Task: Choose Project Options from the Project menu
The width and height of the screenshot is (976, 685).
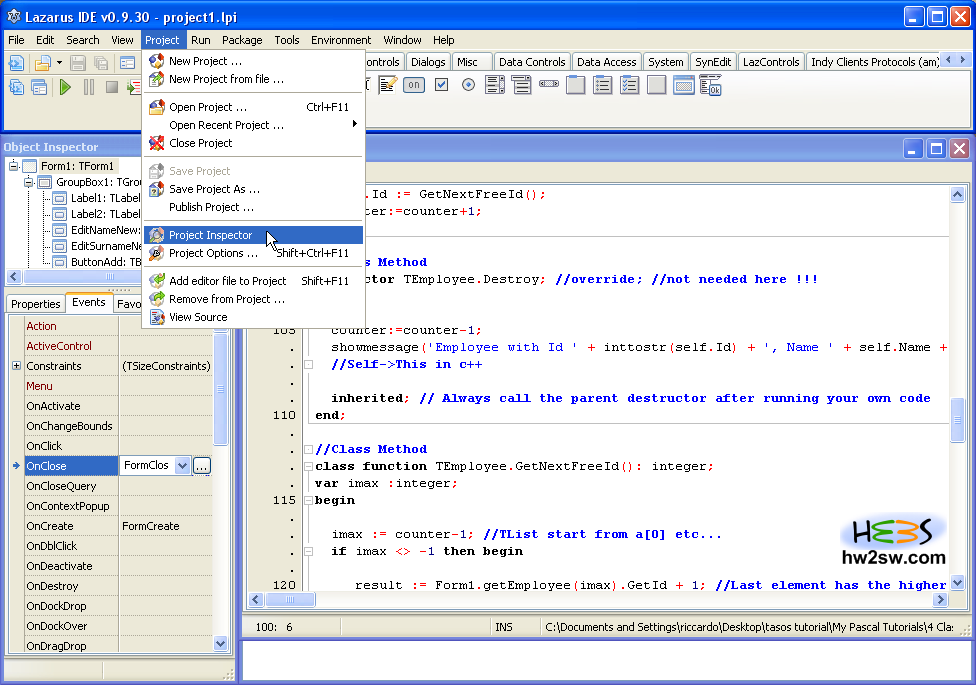Action: pos(253,253)
